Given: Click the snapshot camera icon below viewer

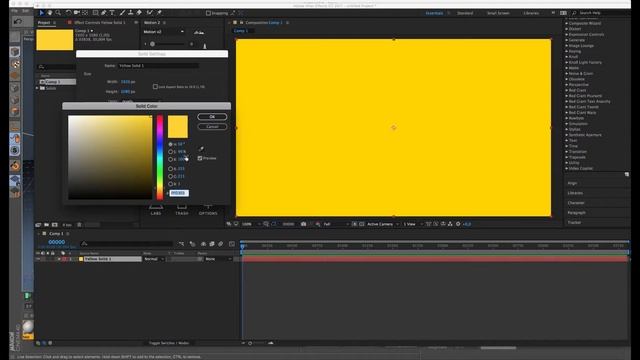Looking at the screenshot, I should [x=303, y=224].
